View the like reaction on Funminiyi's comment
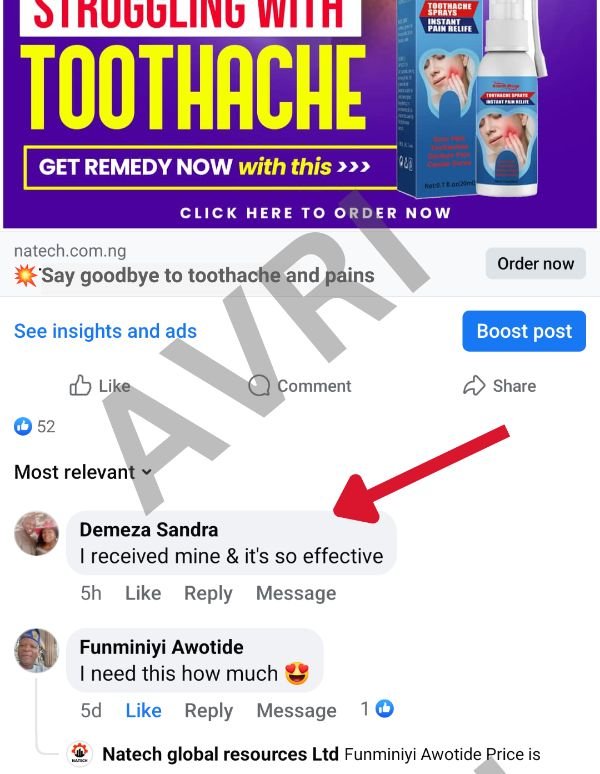Image resolution: width=600 pixels, height=774 pixels. tap(377, 709)
